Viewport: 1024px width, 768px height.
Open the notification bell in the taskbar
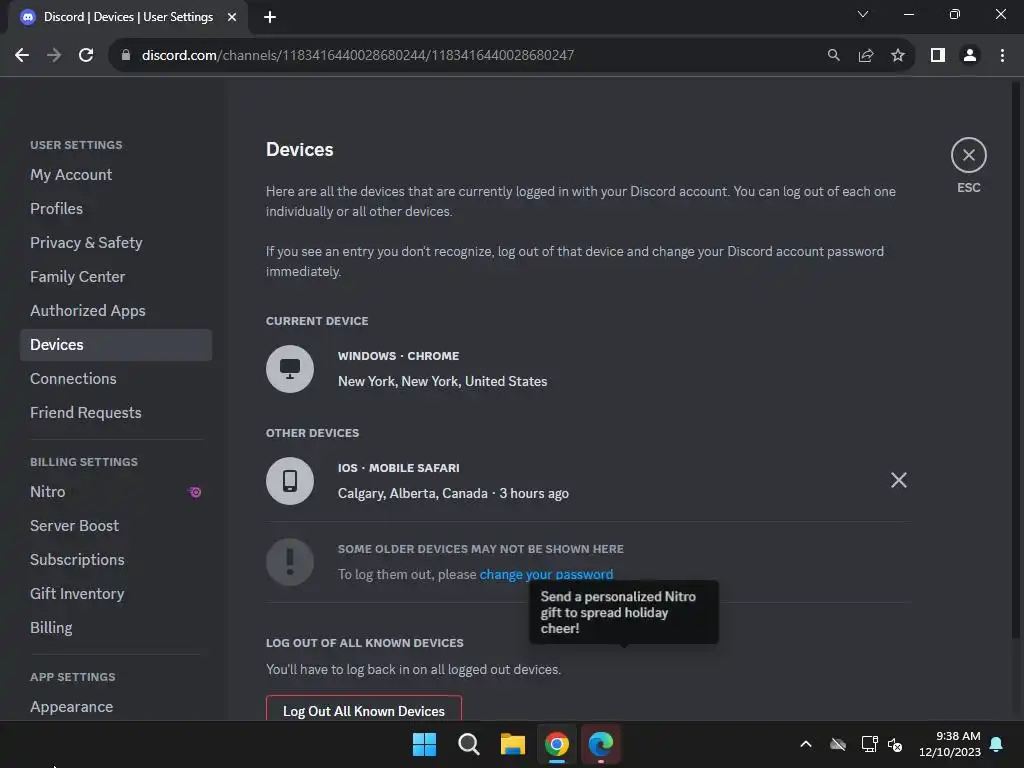pos(996,744)
